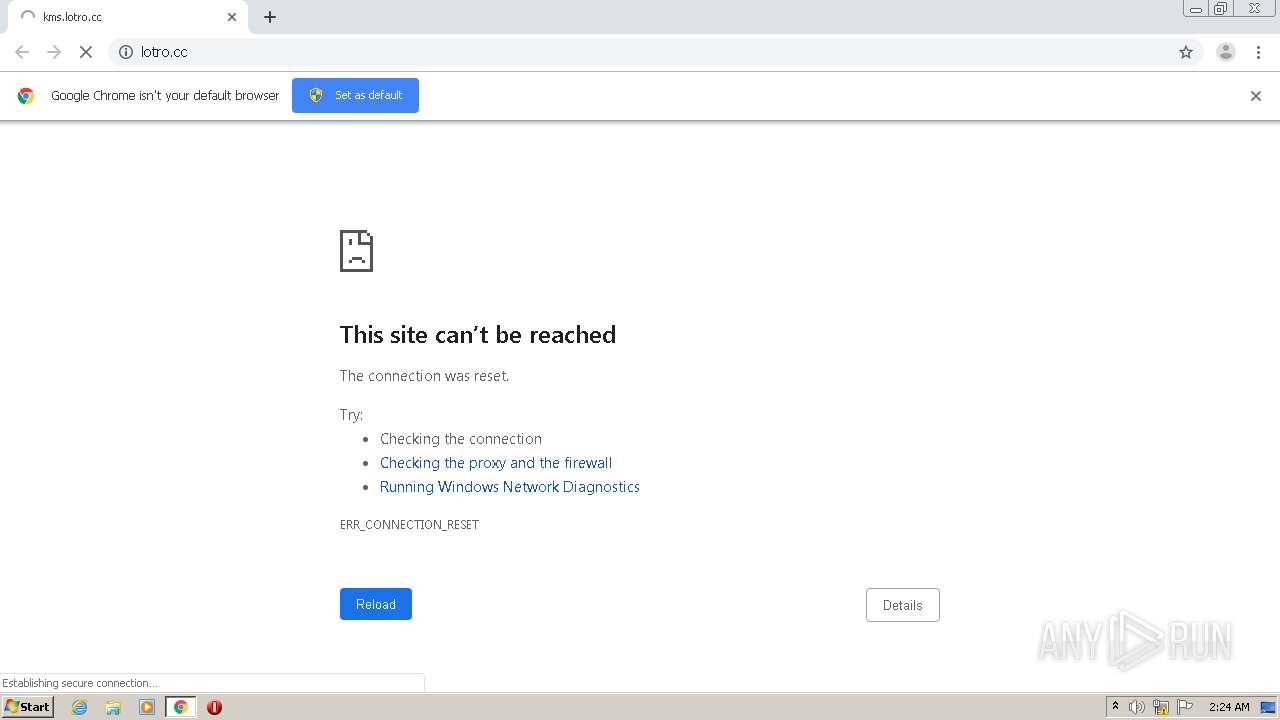Viewport: 1280px width, 720px height.
Task: Open a new tab with plus button
Action: 270,17
